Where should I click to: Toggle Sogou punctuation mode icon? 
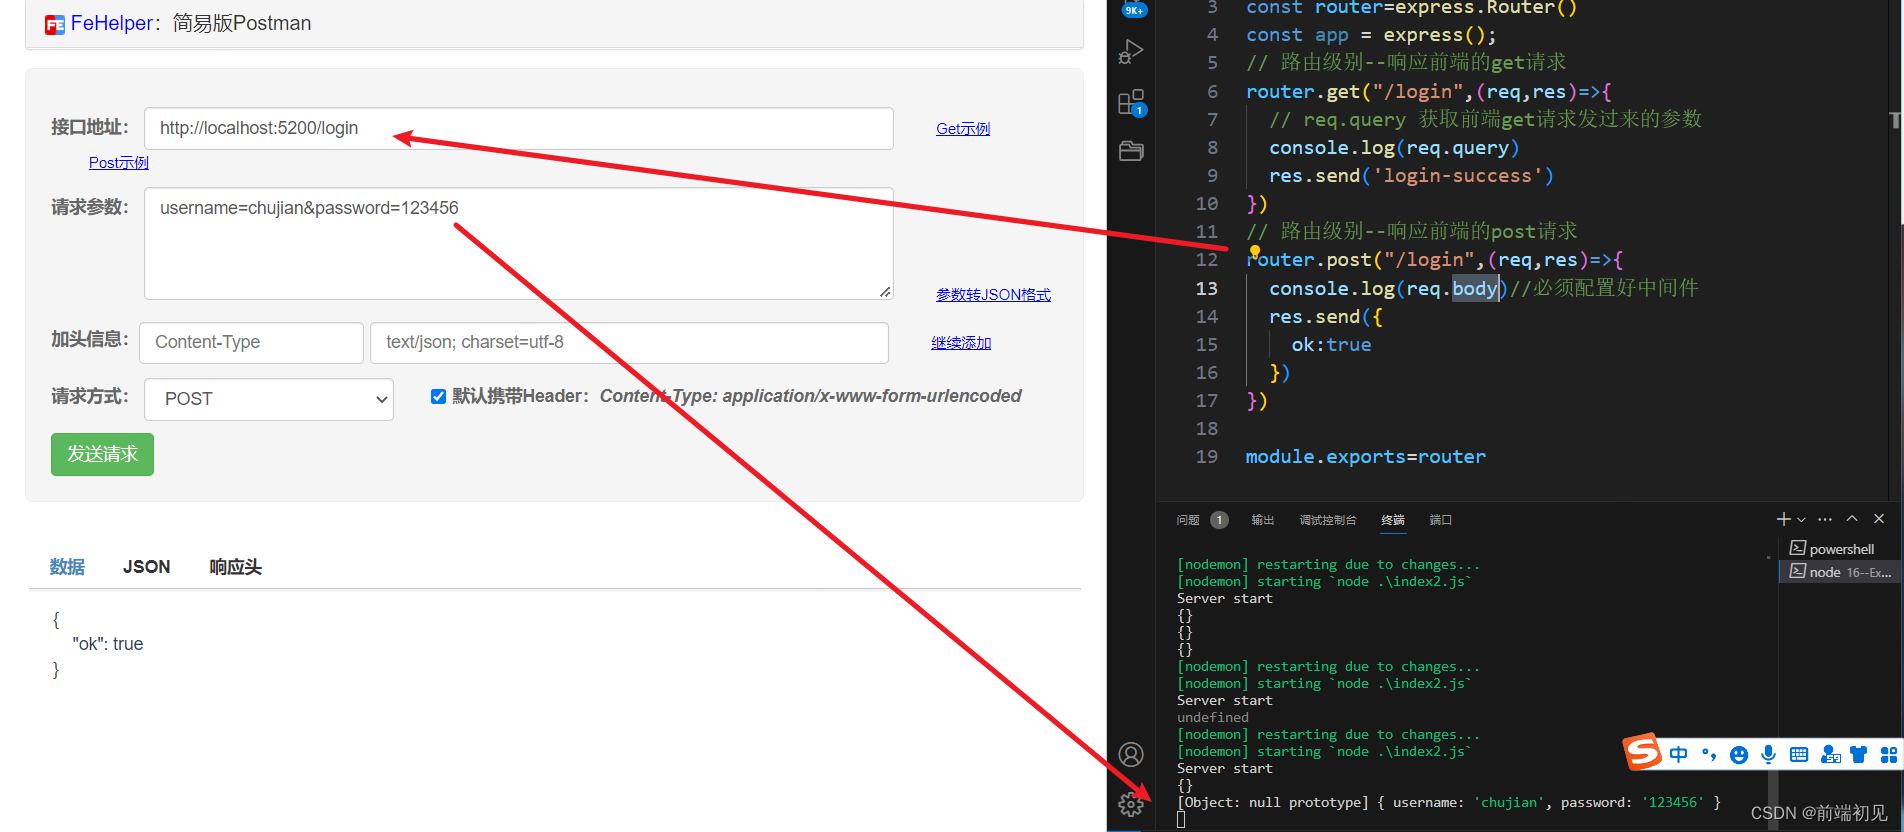click(x=1709, y=754)
